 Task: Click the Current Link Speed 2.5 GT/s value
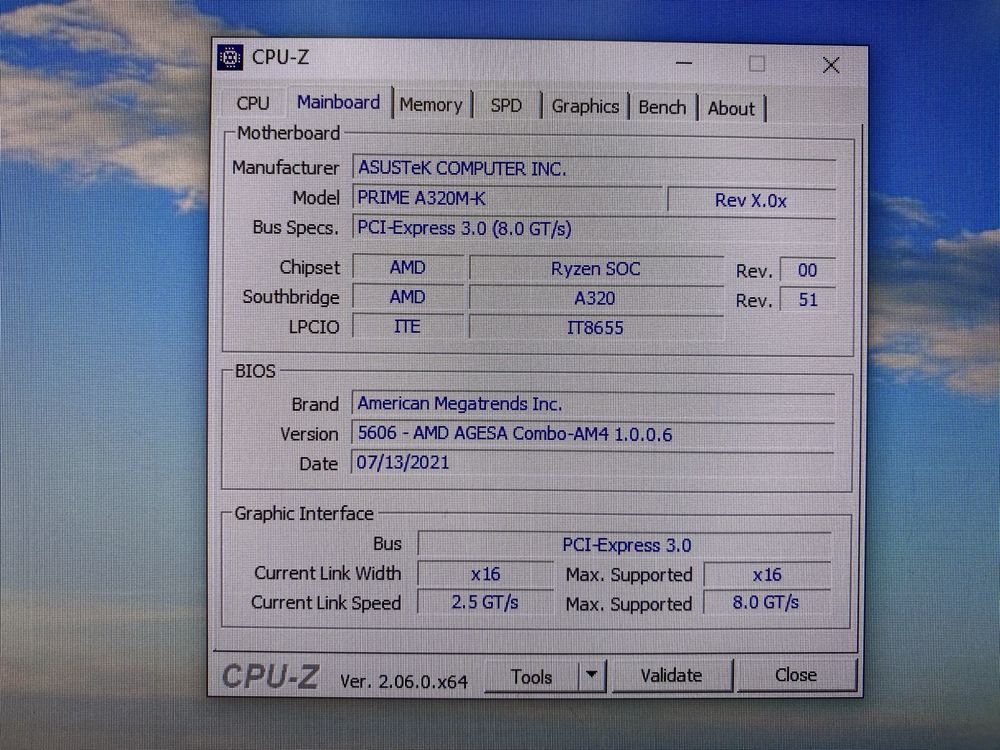(x=485, y=603)
